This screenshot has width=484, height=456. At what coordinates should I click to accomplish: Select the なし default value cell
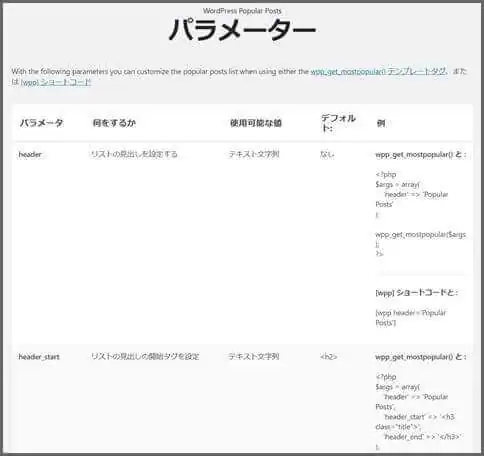pos(327,154)
